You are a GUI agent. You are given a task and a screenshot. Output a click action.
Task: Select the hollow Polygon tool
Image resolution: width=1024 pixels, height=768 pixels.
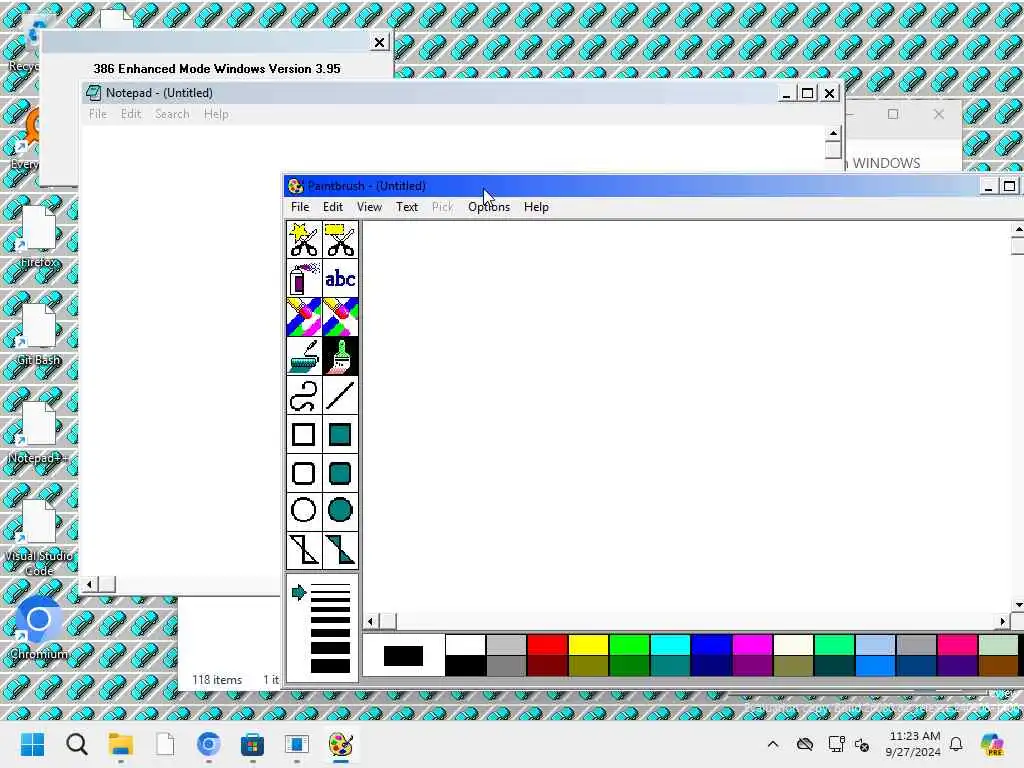[x=304, y=550]
